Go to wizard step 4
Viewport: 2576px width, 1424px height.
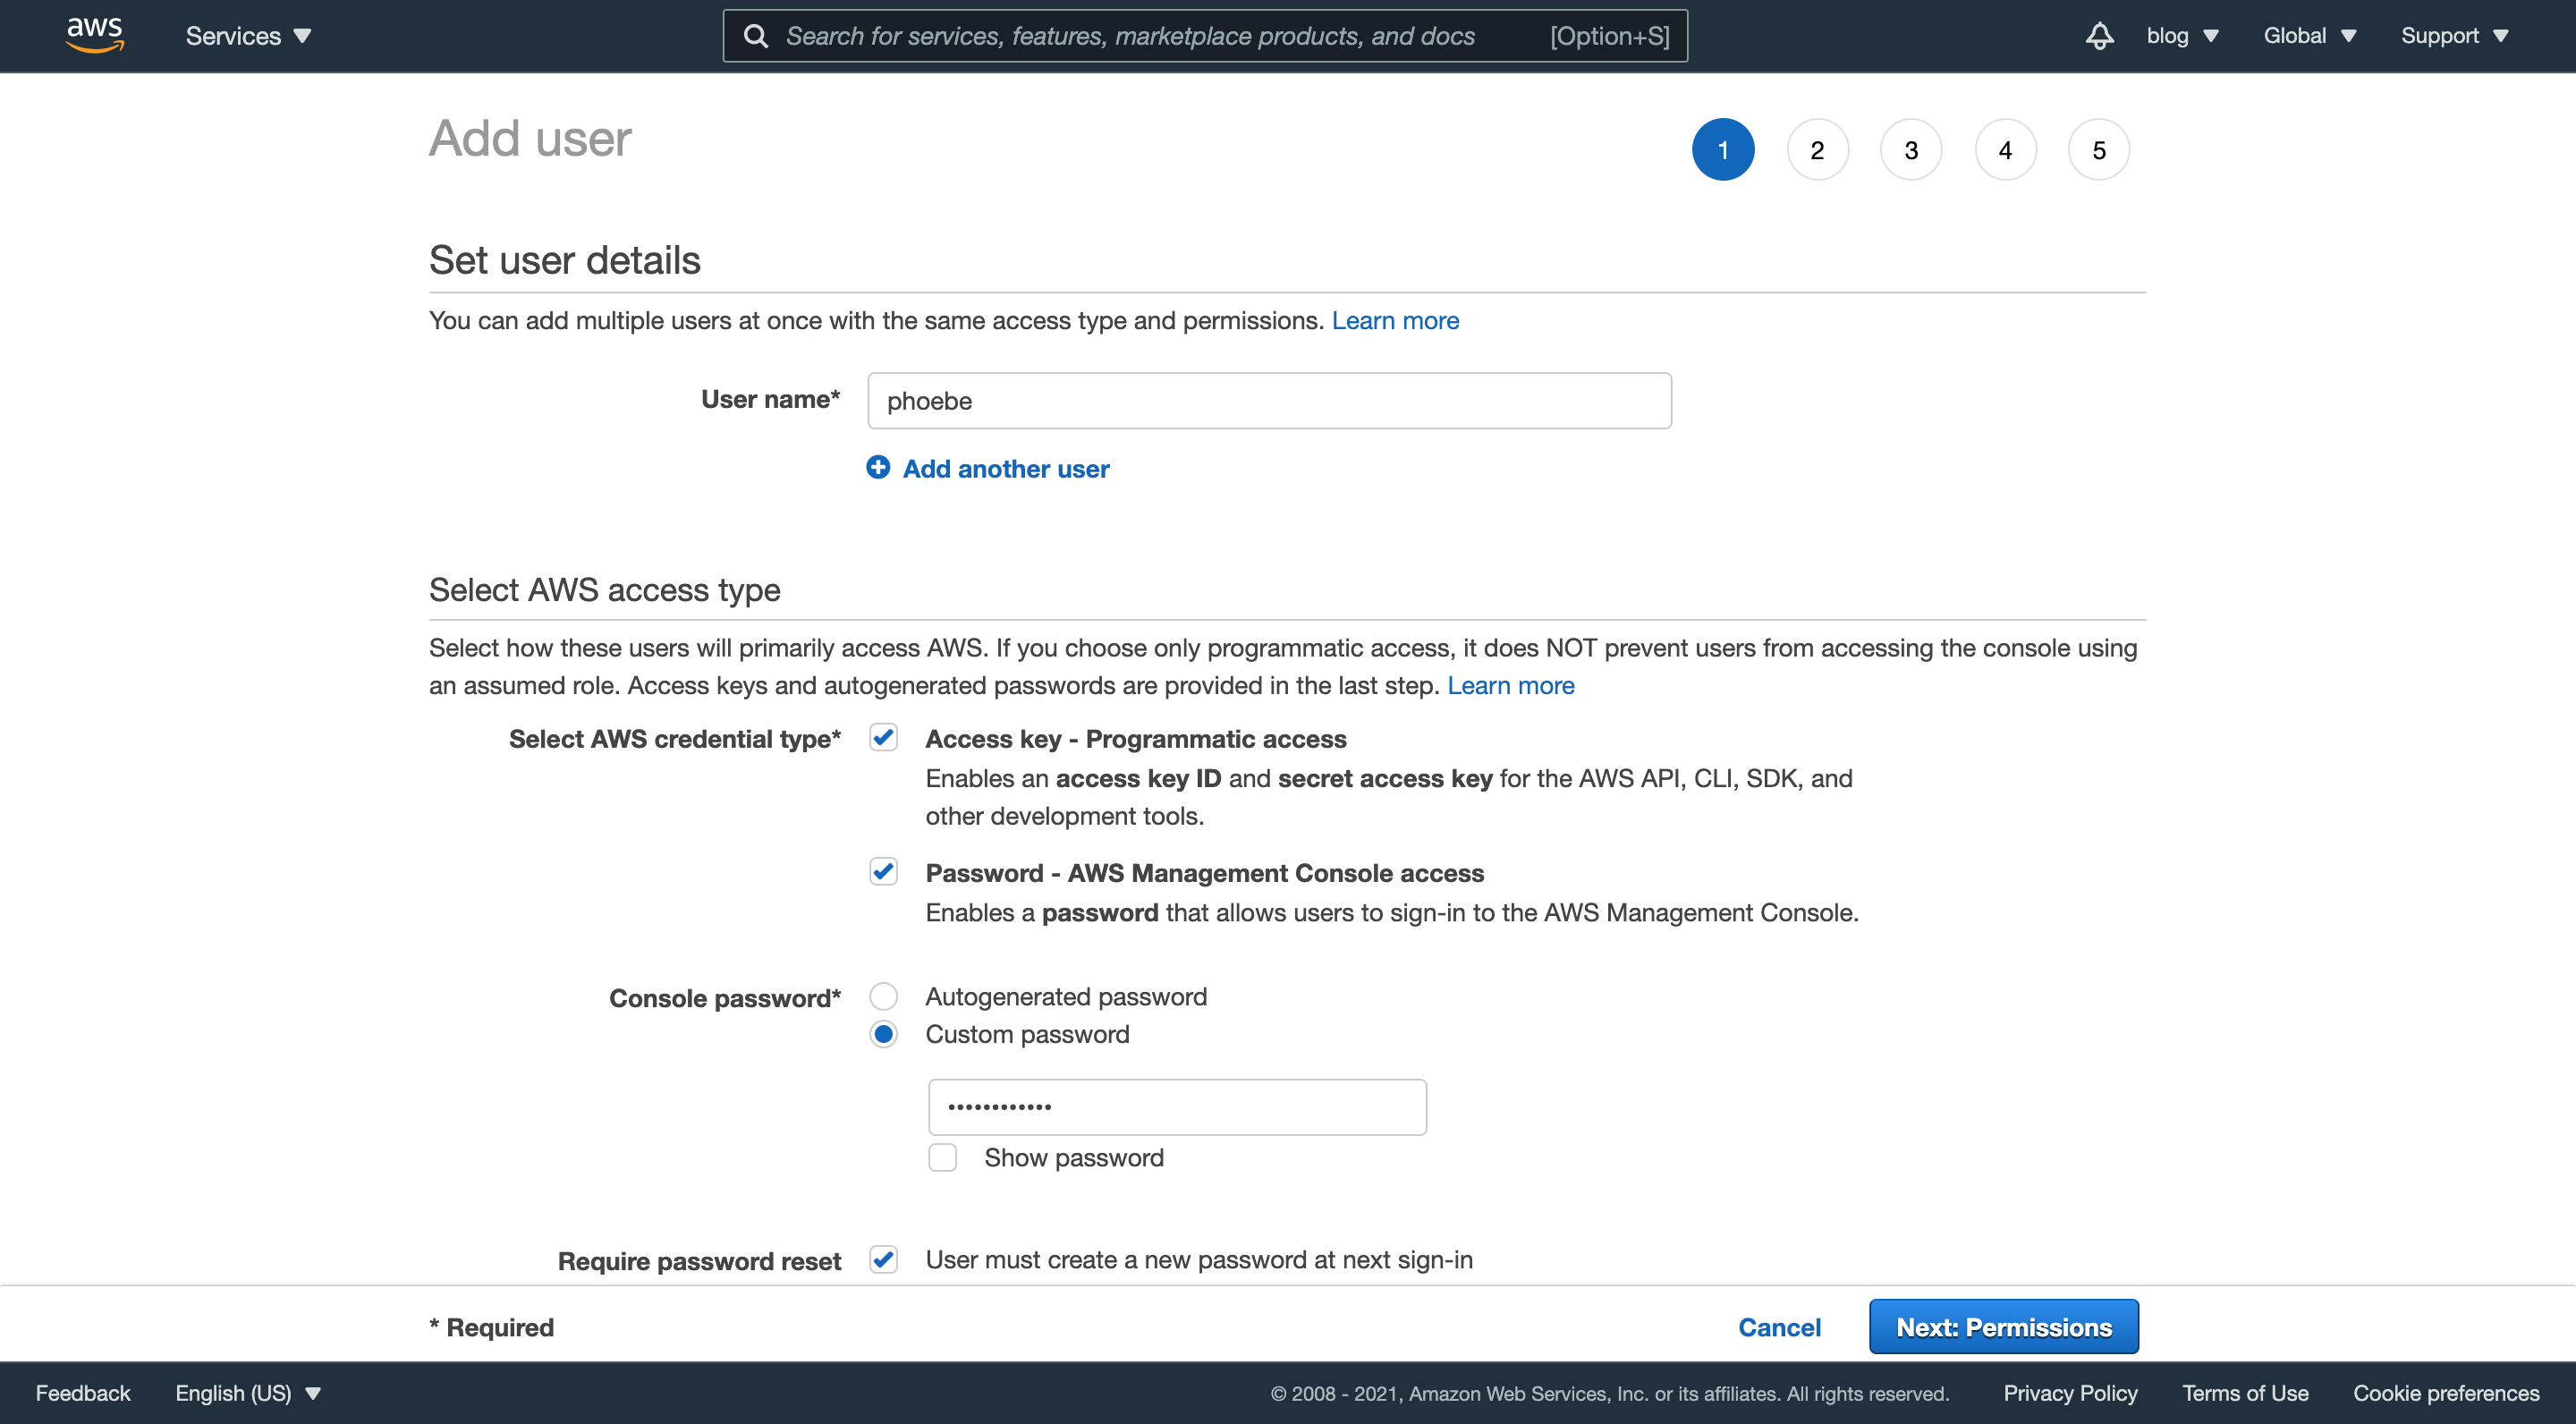click(x=2005, y=150)
